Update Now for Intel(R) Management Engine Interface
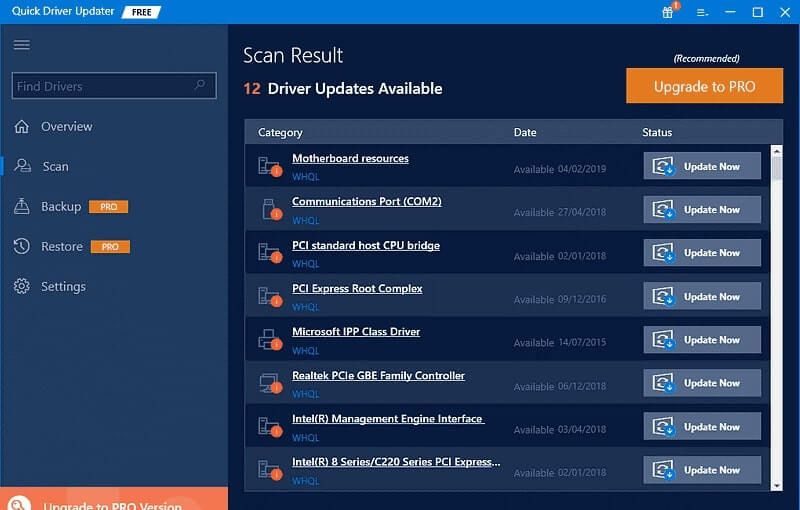Image resolution: width=800 pixels, height=510 pixels. point(702,426)
